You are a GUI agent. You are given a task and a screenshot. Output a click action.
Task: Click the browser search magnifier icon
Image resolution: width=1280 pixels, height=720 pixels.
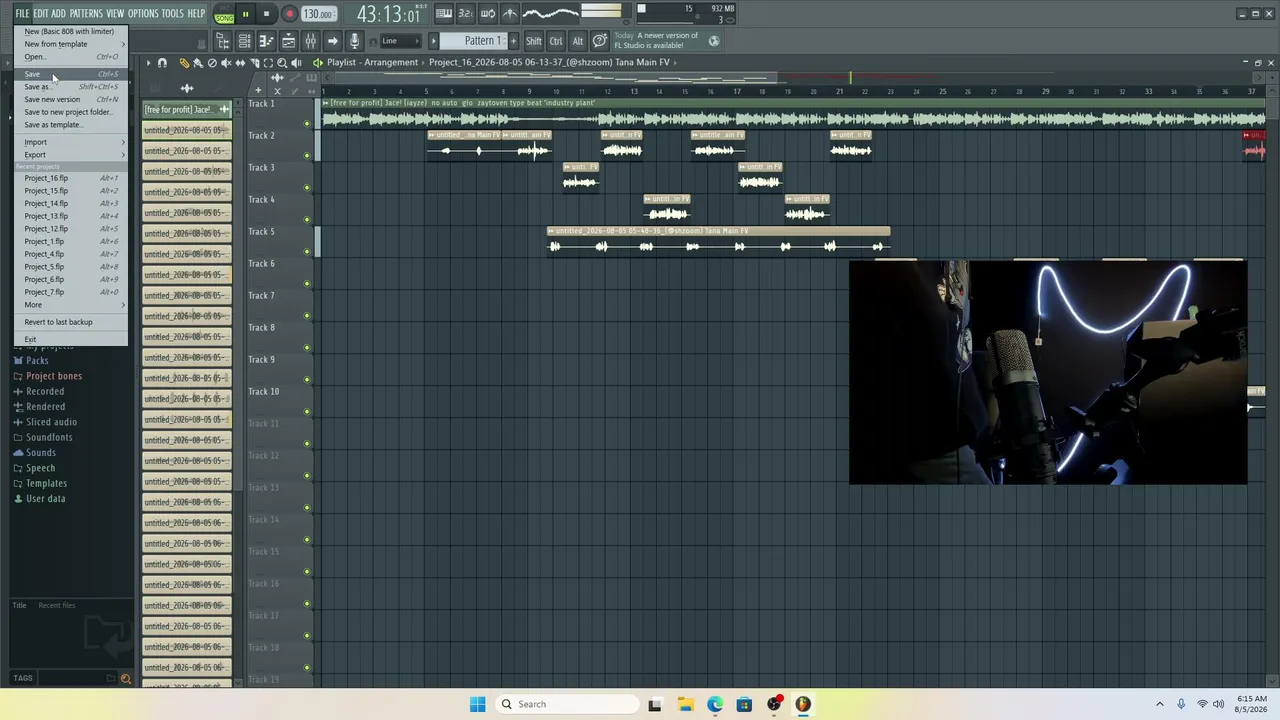click(x=125, y=678)
